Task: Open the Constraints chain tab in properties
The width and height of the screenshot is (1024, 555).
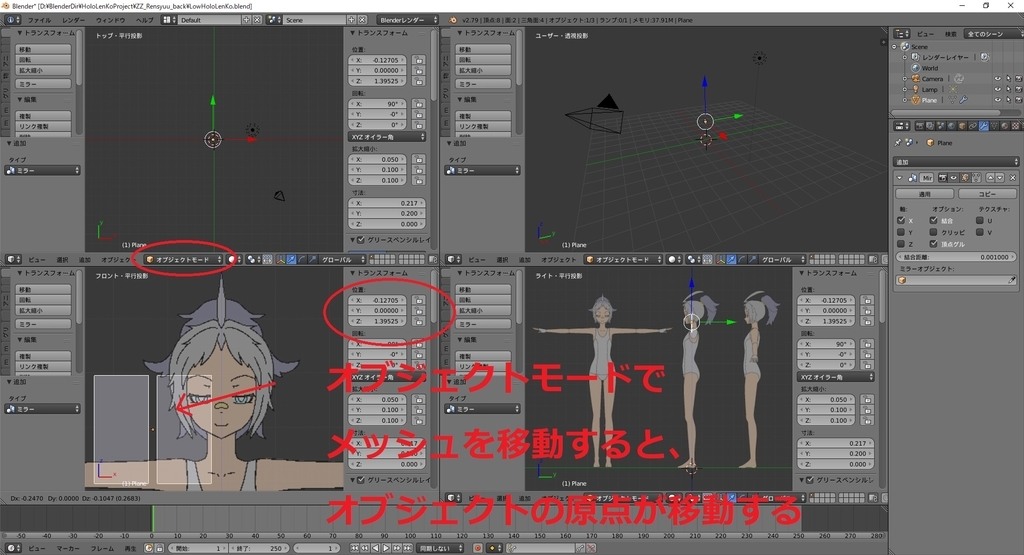Action: point(972,125)
